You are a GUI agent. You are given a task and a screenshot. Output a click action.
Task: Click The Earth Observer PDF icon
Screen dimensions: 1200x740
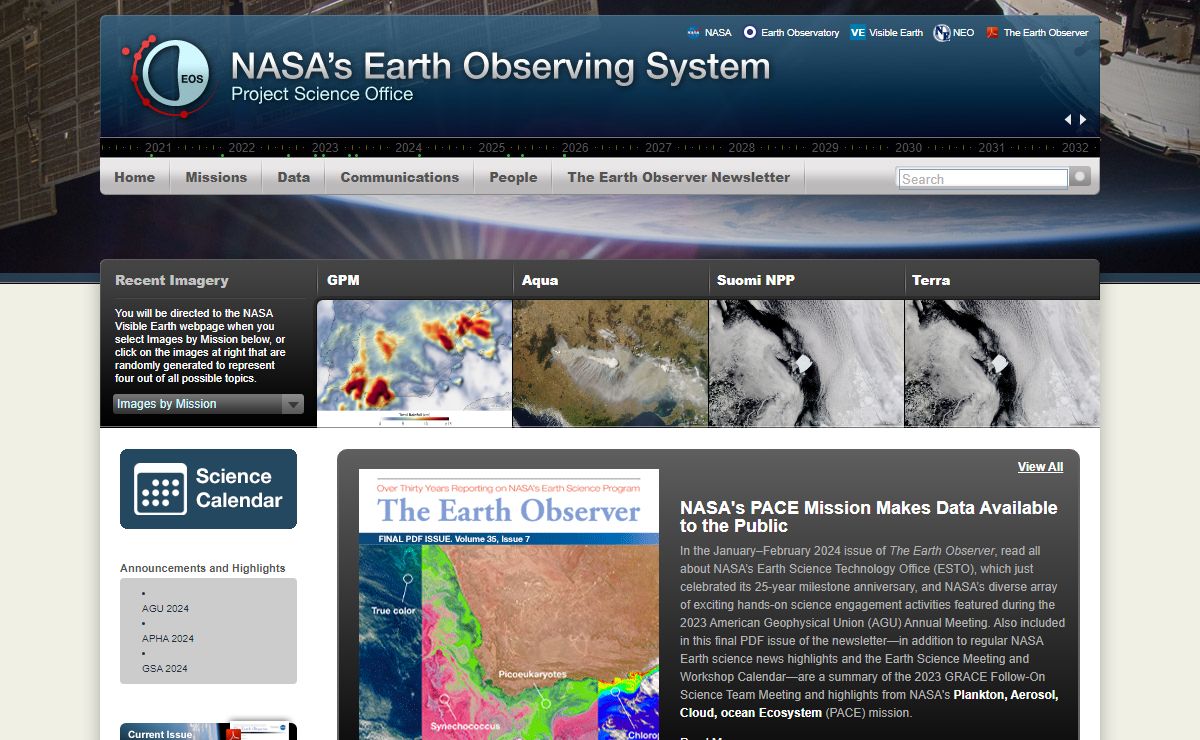pos(992,33)
